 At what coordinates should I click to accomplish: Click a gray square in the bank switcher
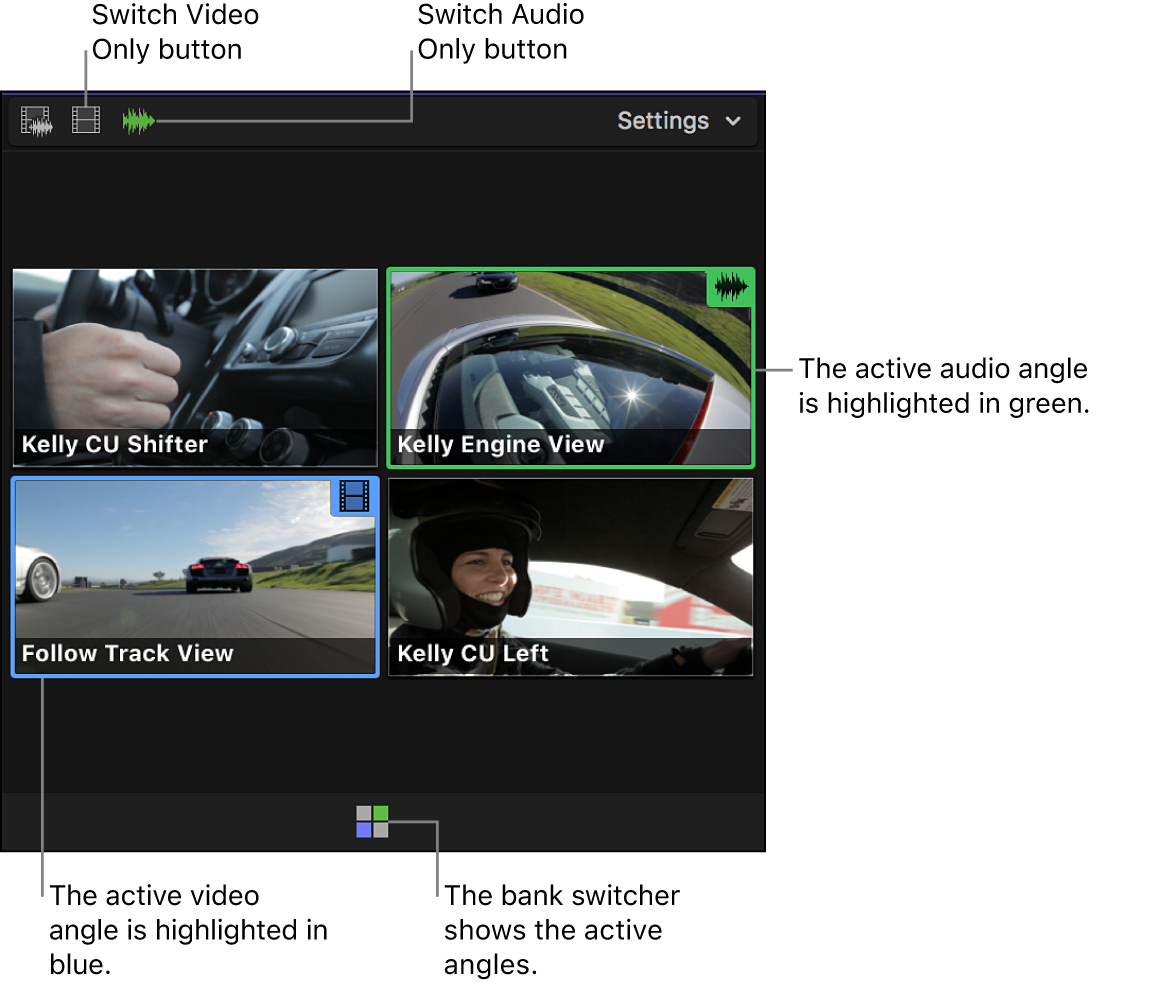click(x=363, y=812)
